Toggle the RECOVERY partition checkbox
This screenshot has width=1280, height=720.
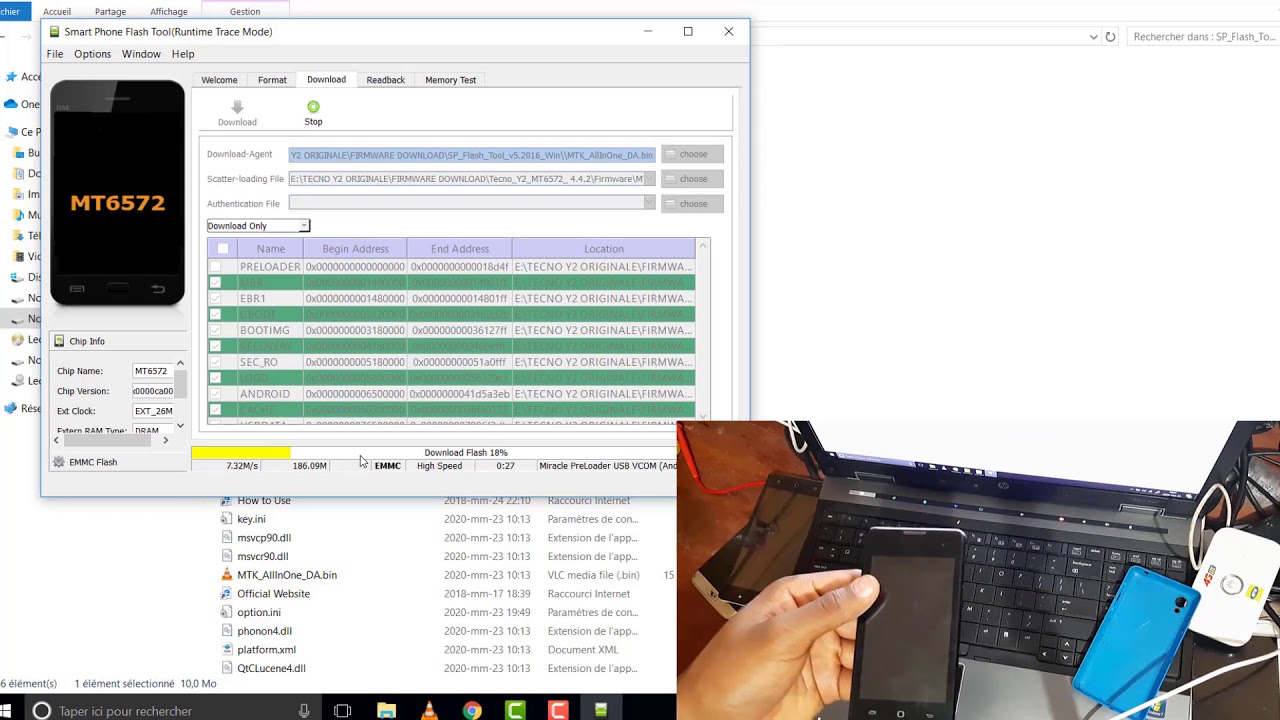click(215, 346)
